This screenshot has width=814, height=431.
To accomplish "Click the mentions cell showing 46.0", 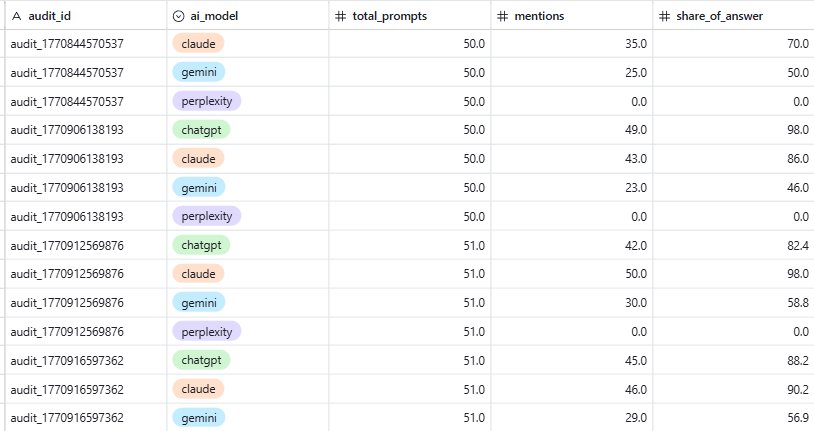I will point(572,389).
